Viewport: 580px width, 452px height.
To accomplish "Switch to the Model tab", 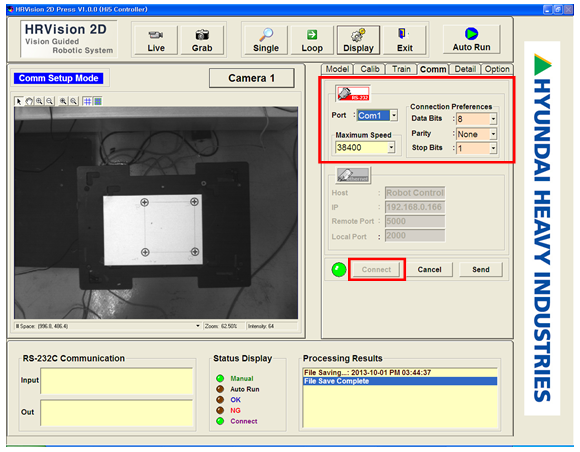I will point(337,69).
